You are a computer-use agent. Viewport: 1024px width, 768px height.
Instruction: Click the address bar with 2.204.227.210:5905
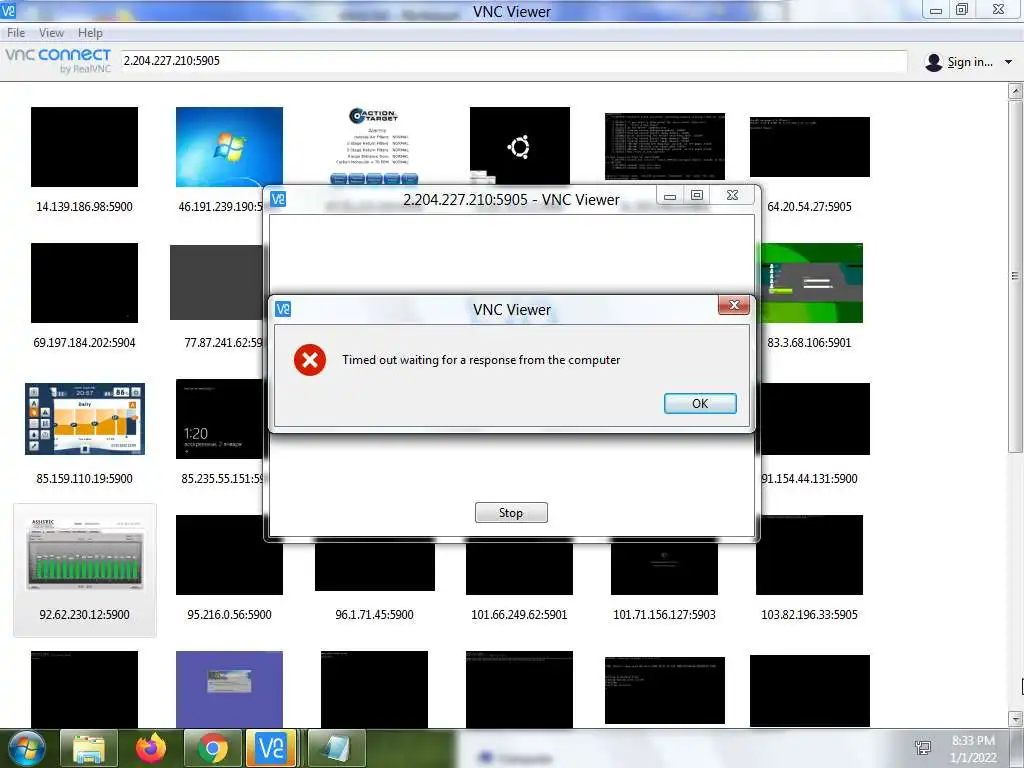[514, 61]
